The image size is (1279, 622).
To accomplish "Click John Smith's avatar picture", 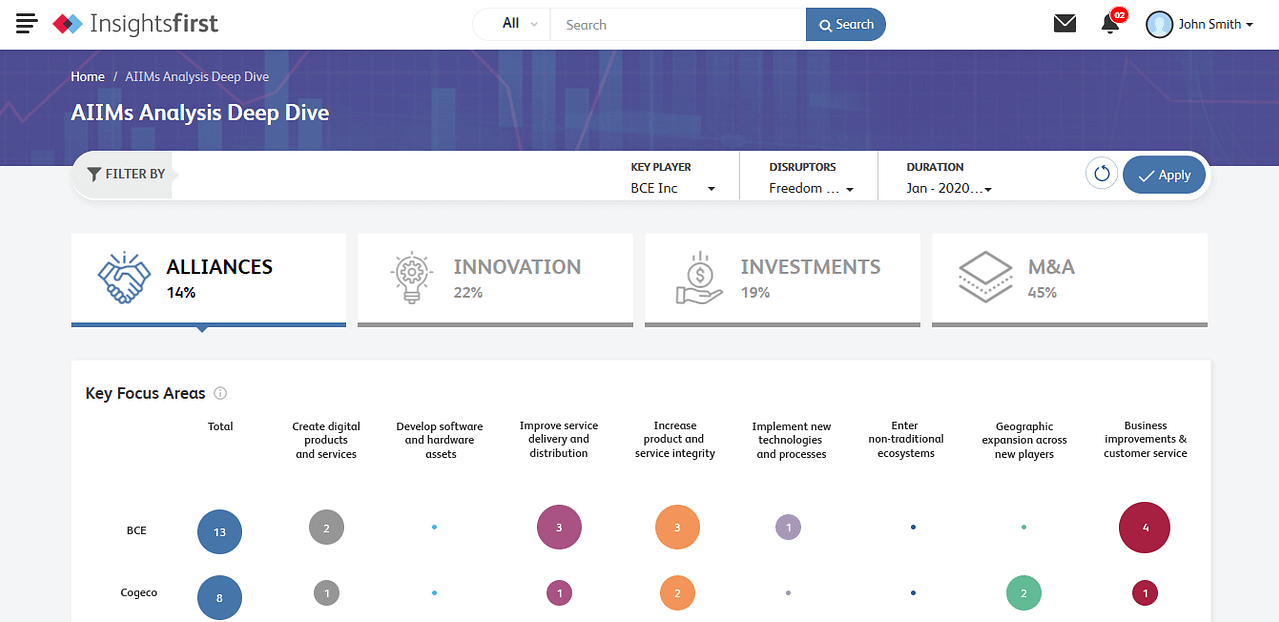I will [x=1159, y=24].
